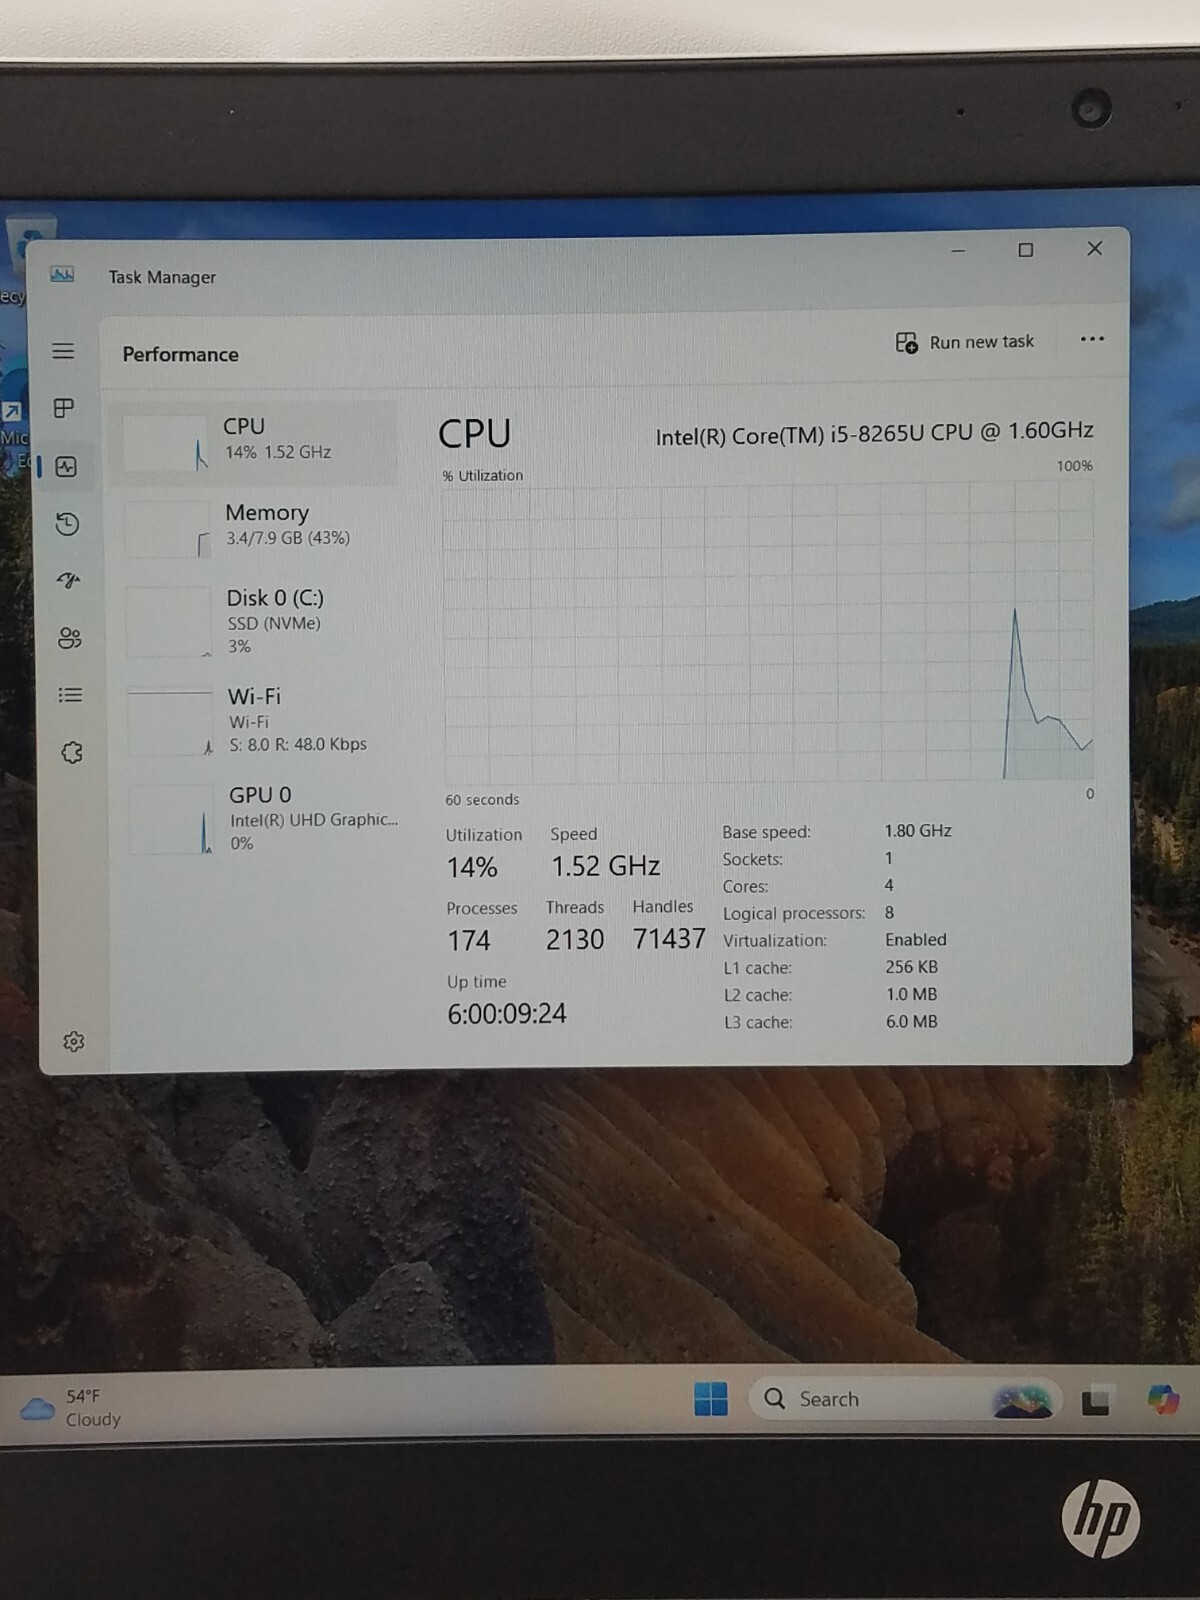Open the Processes page icon in sidebar

[64, 408]
